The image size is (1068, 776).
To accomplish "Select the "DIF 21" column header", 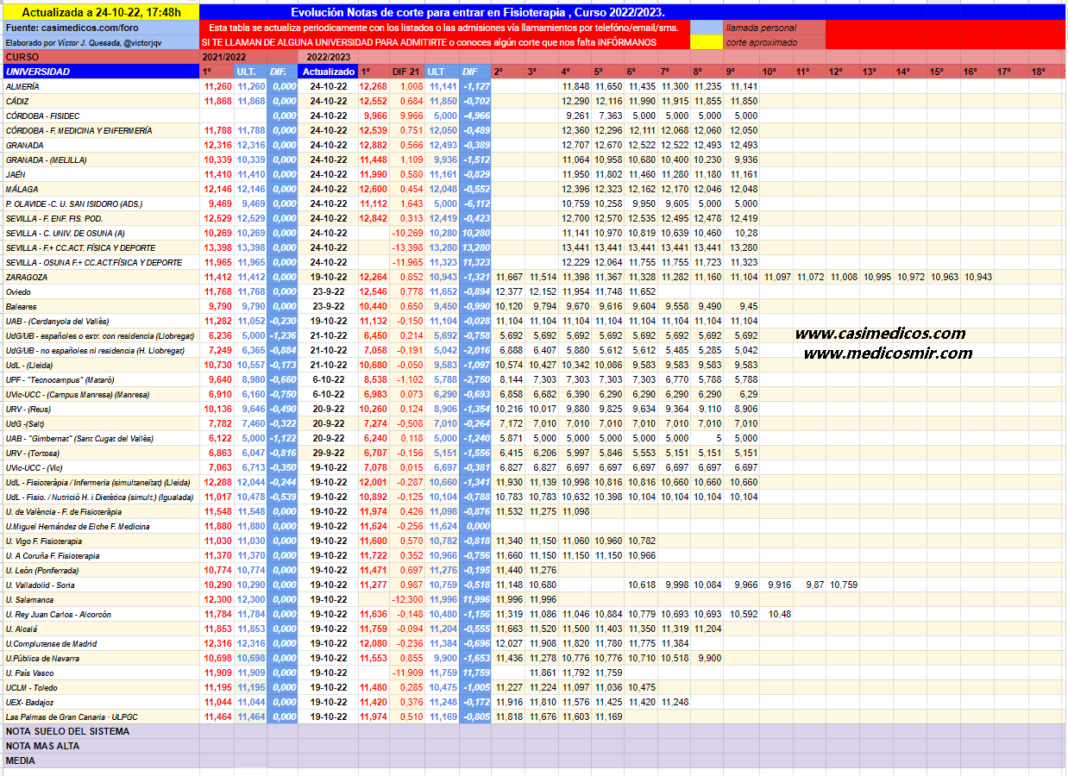I will point(407,72).
